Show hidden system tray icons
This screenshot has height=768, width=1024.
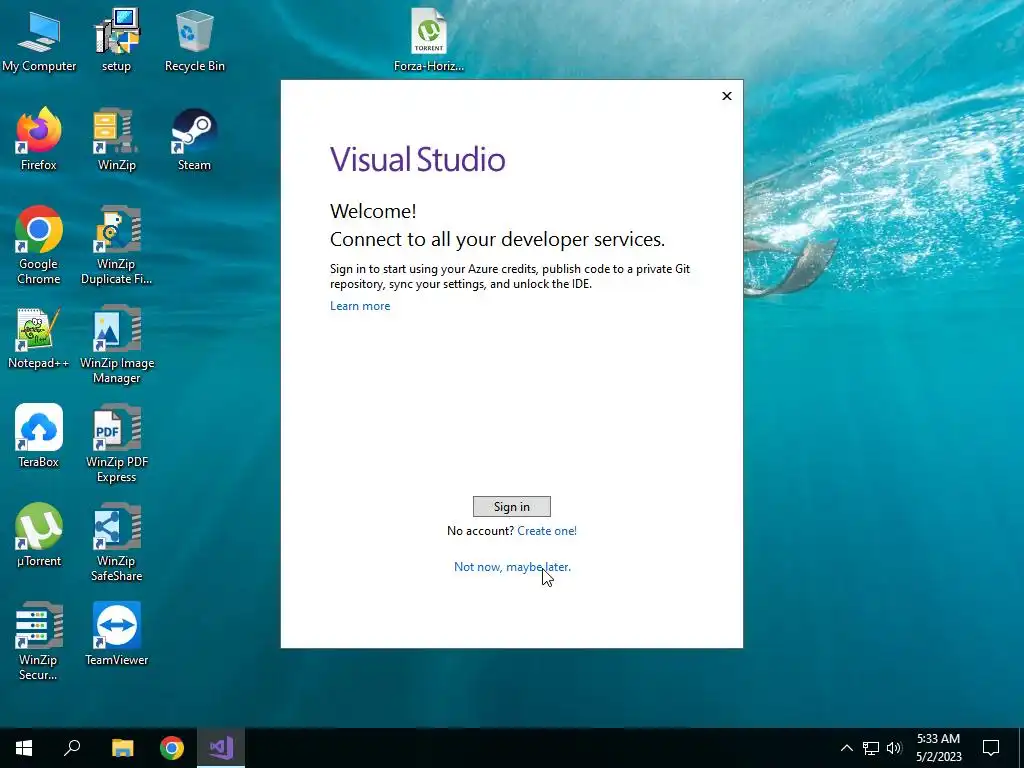pos(846,748)
